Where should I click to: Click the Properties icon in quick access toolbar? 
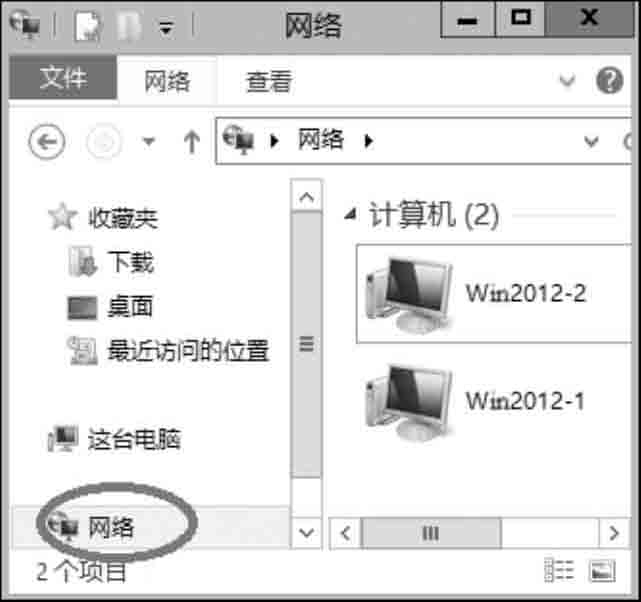pyautogui.click(x=87, y=26)
